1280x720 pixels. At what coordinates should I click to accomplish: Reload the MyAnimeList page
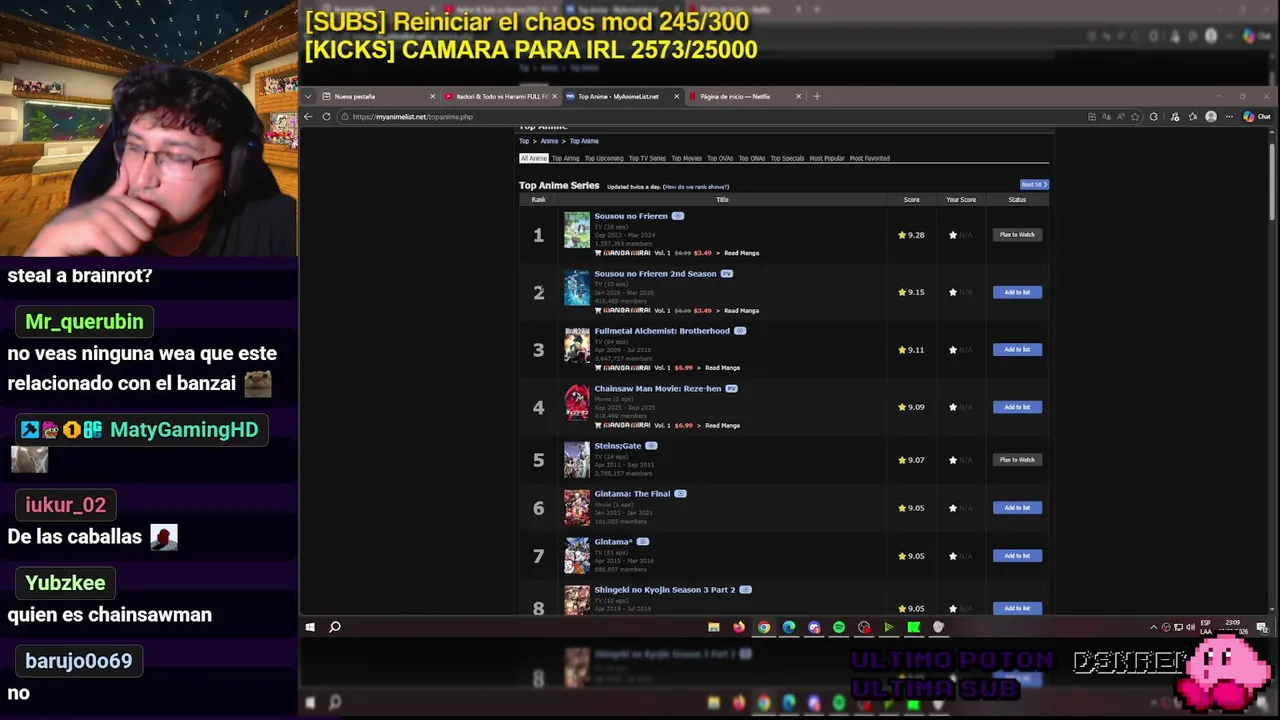[x=326, y=117]
